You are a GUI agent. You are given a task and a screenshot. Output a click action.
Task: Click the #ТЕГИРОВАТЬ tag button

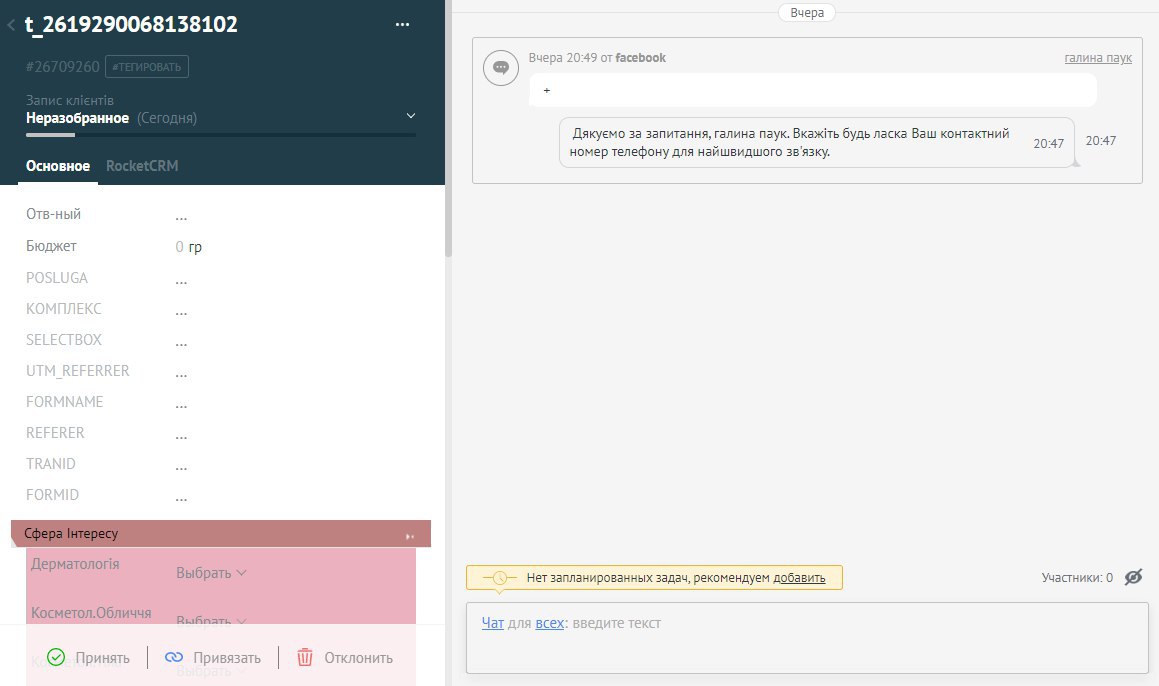(146, 67)
